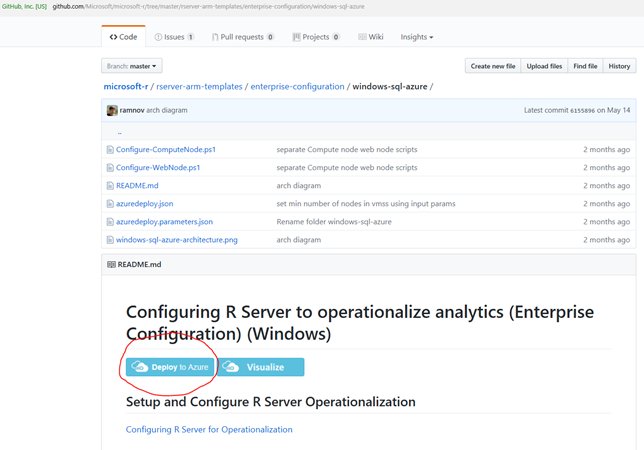Viewport: 644px width, 450px height.
Task: Open README.md in the file list
Action: 137,186
